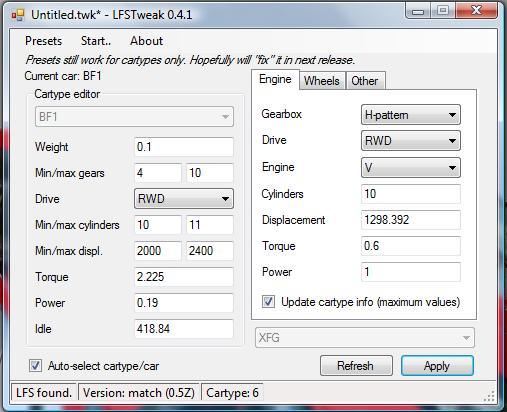Click the Weight input field
The height and width of the screenshot is (412, 507).
(x=184, y=147)
